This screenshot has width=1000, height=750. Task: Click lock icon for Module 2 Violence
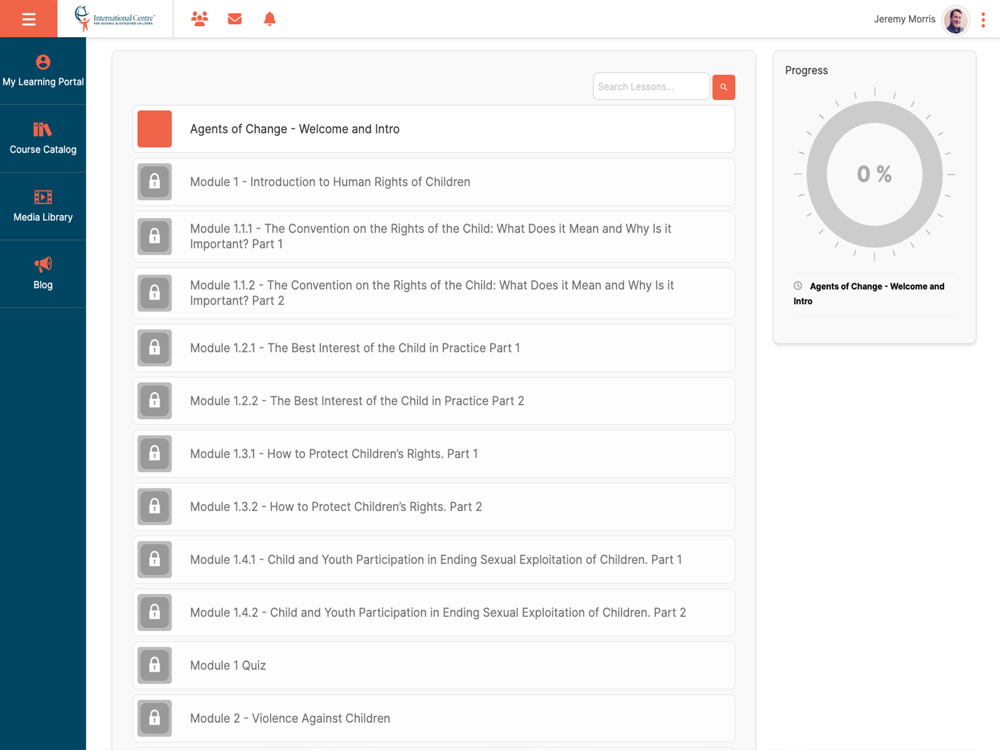pos(154,719)
